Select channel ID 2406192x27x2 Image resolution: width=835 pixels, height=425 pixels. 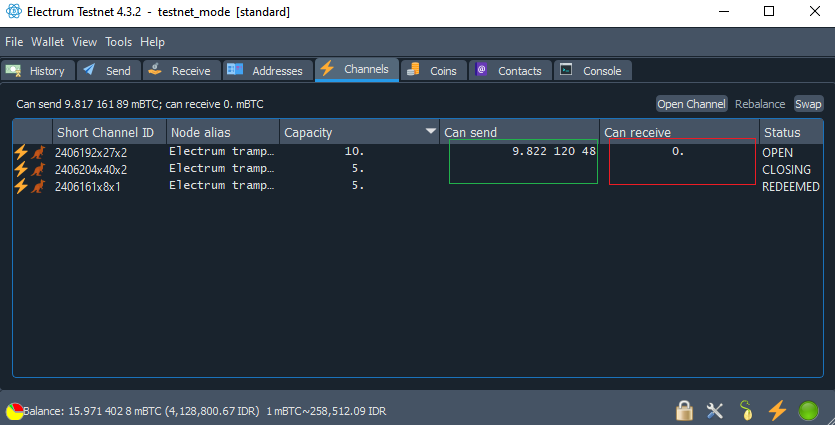pyautogui.click(x=91, y=153)
